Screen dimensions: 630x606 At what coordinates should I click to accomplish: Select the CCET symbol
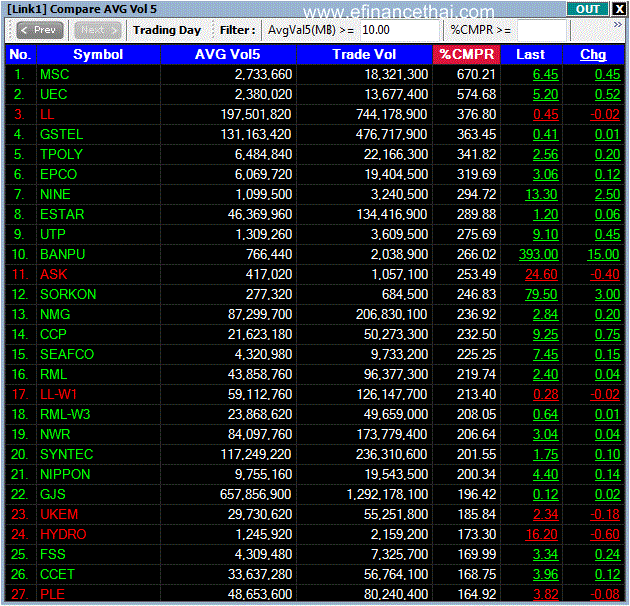57,575
